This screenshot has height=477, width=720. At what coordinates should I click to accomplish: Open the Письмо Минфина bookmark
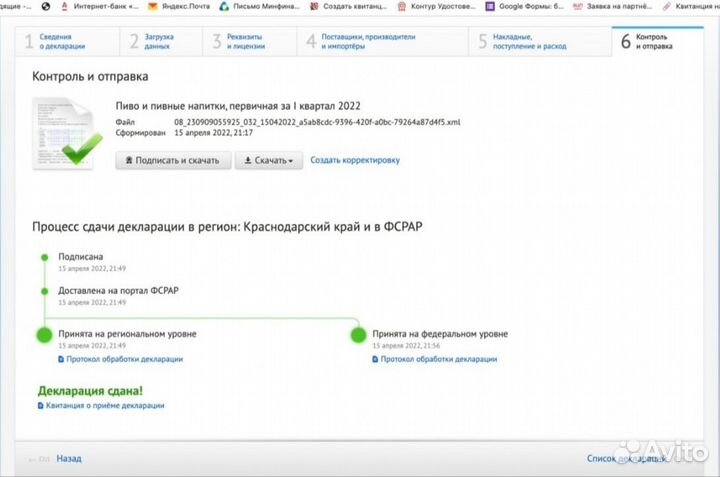[x=259, y=6]
